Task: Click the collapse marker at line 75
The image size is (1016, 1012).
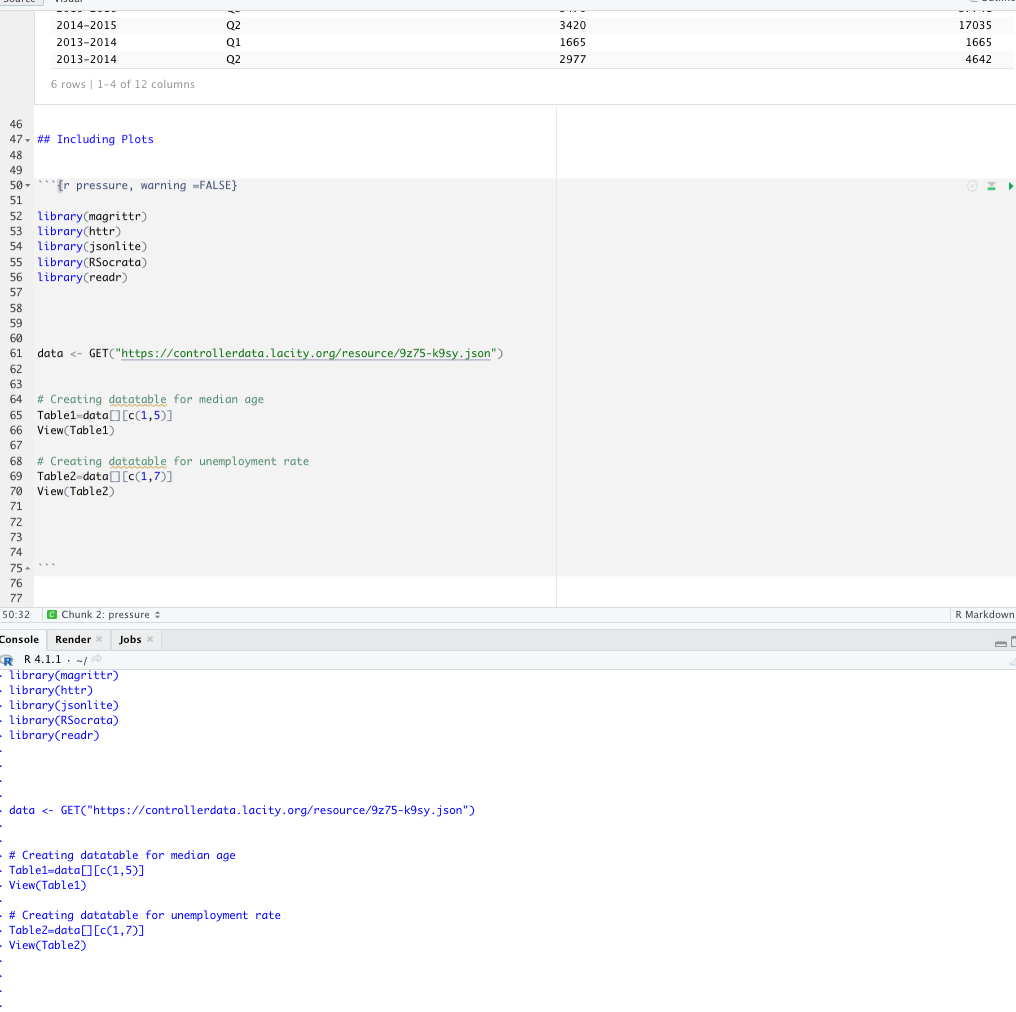Action: coord(29,568)
